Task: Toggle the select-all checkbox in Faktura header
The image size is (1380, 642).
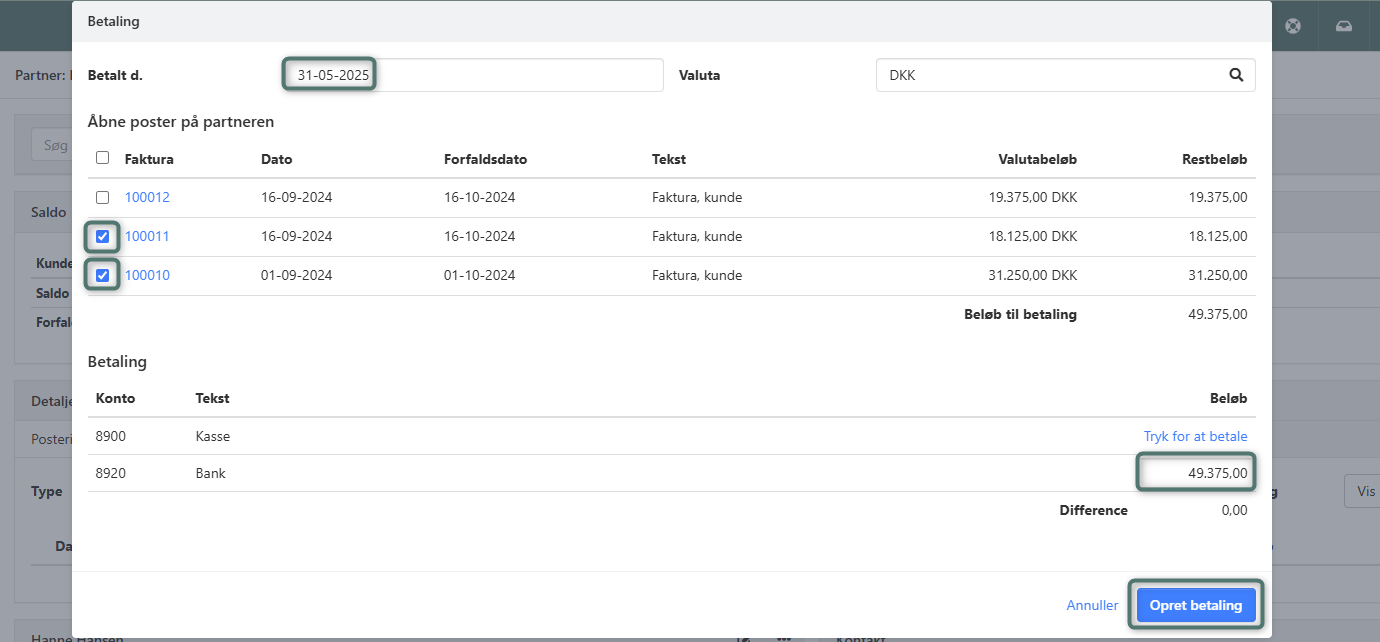Action: [x=102, y=158]
